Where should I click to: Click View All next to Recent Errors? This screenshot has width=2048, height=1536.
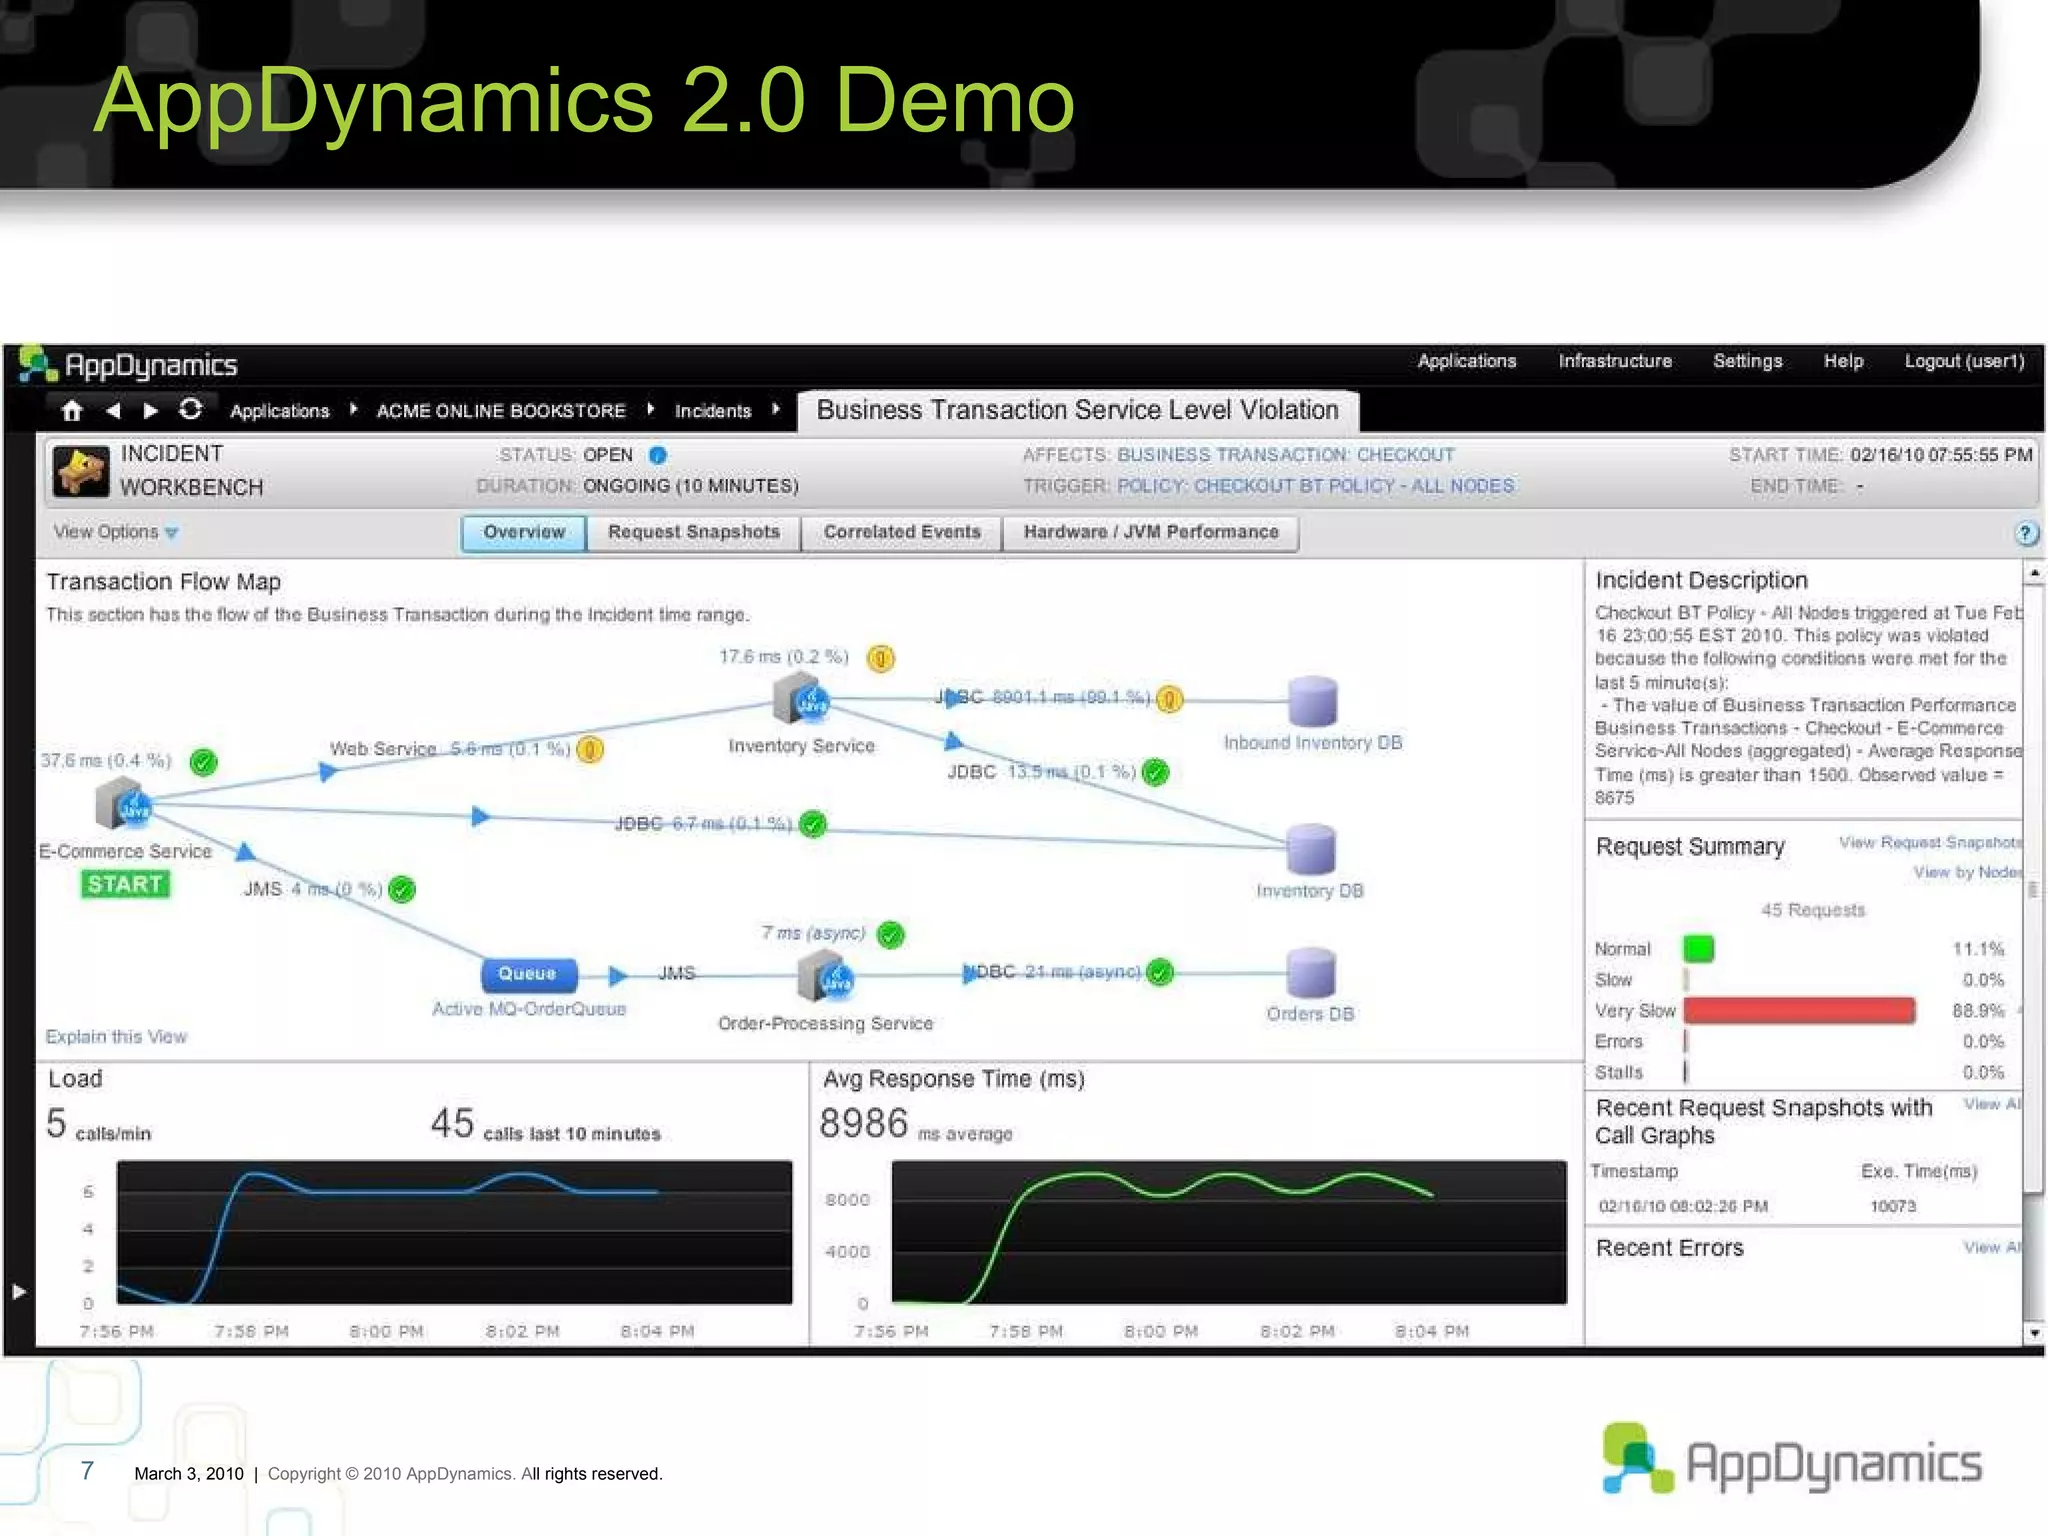pos(1992,1247)
